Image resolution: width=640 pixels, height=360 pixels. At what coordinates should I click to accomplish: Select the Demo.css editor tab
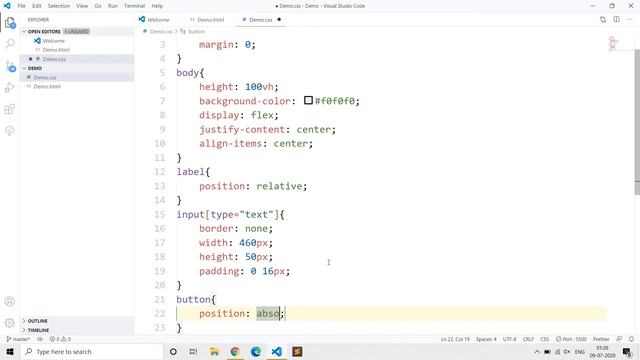[261, 20]
